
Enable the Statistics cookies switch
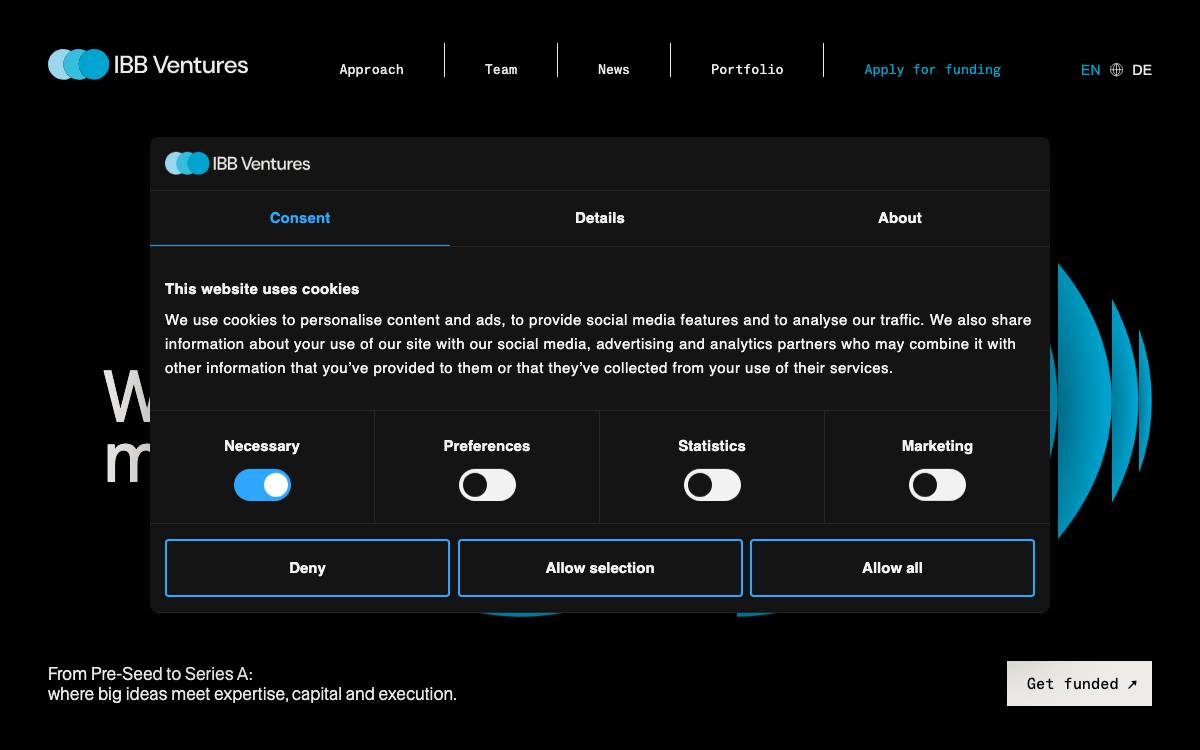click(x=712, y=485)
